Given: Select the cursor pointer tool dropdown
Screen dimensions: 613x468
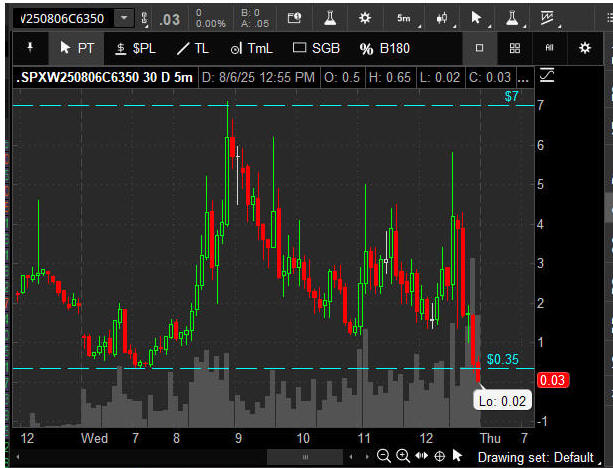Looking at the screenshot, I should [x=480, y=18].
